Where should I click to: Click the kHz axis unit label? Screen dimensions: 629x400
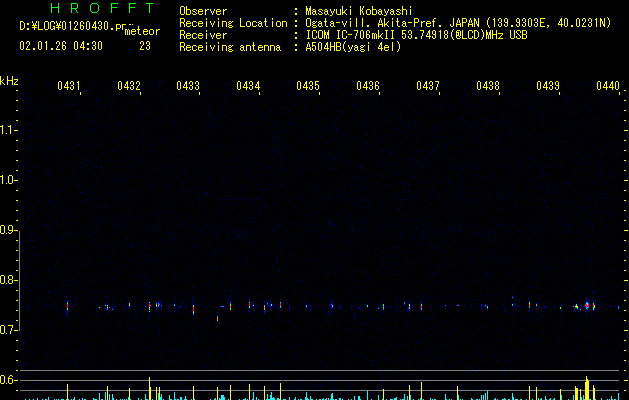9,81
